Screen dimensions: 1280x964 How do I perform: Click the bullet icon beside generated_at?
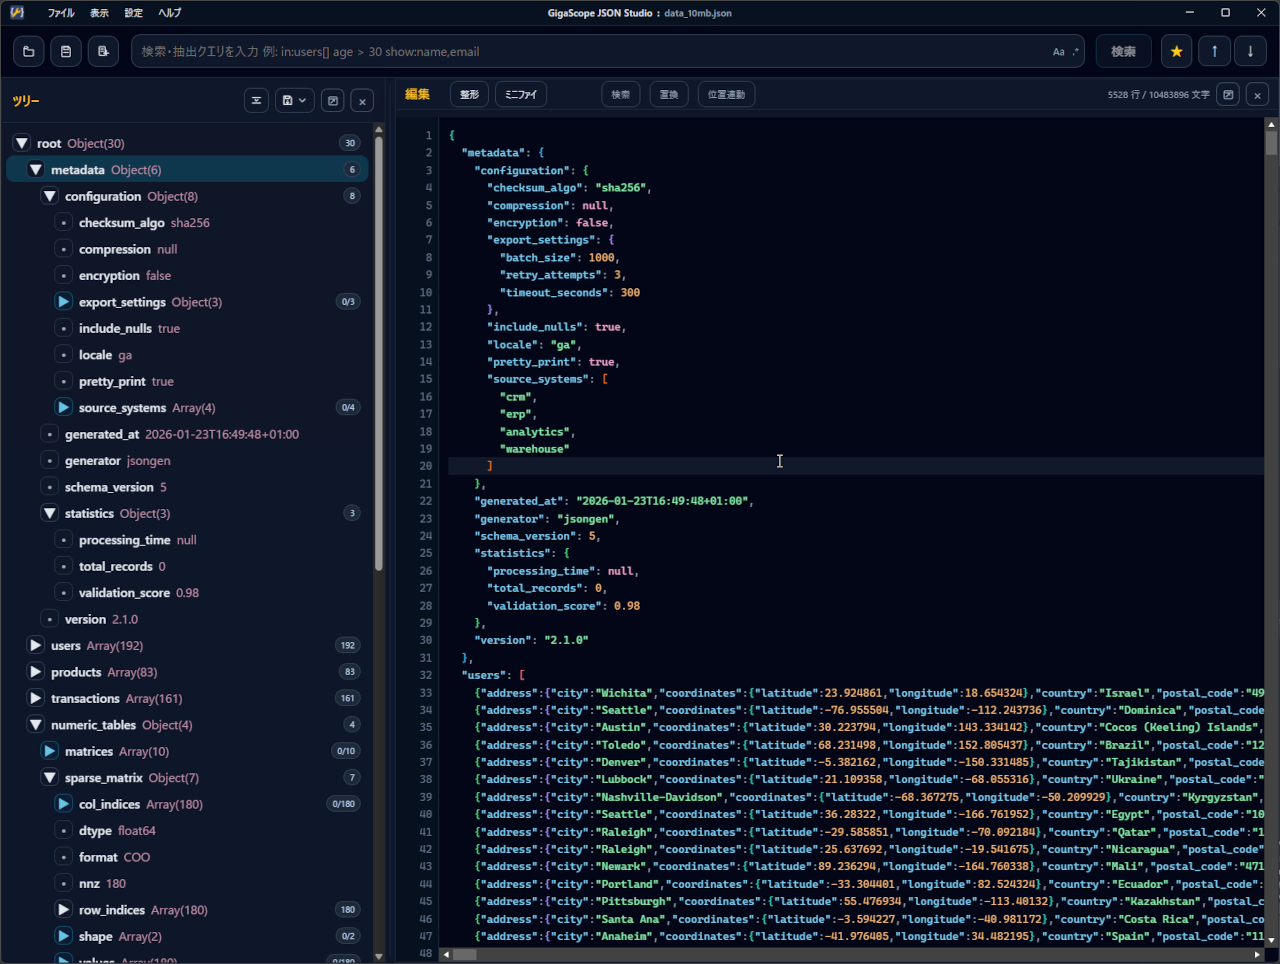click(x=49, y=434)
